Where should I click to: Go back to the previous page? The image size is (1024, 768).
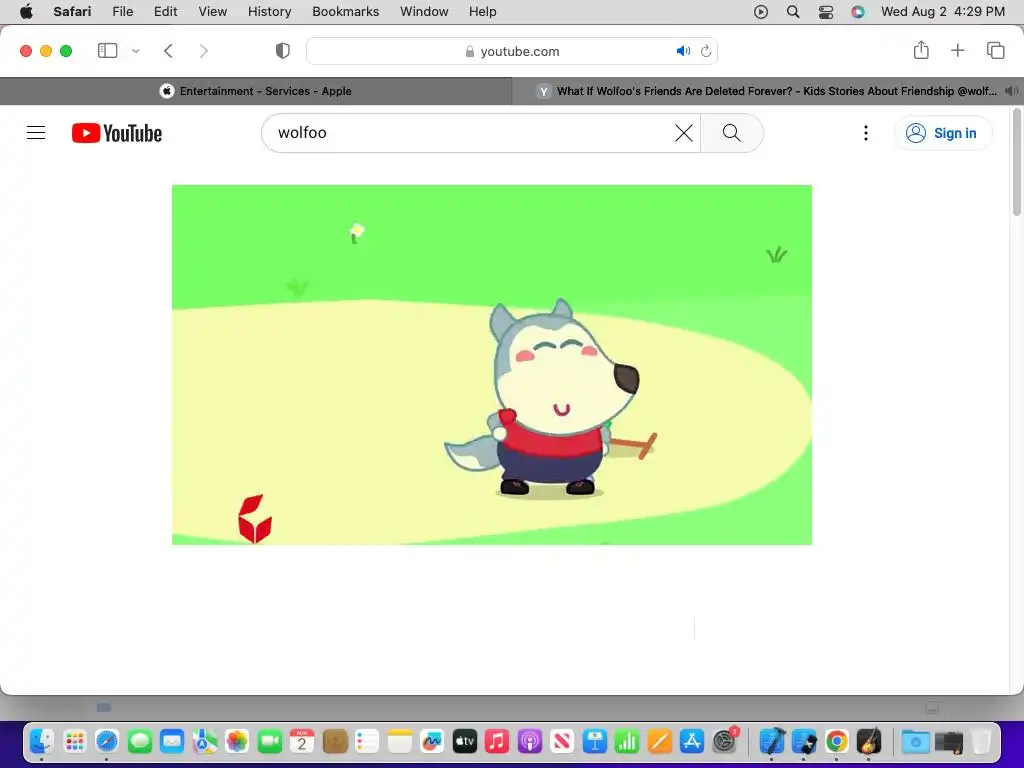168,51
